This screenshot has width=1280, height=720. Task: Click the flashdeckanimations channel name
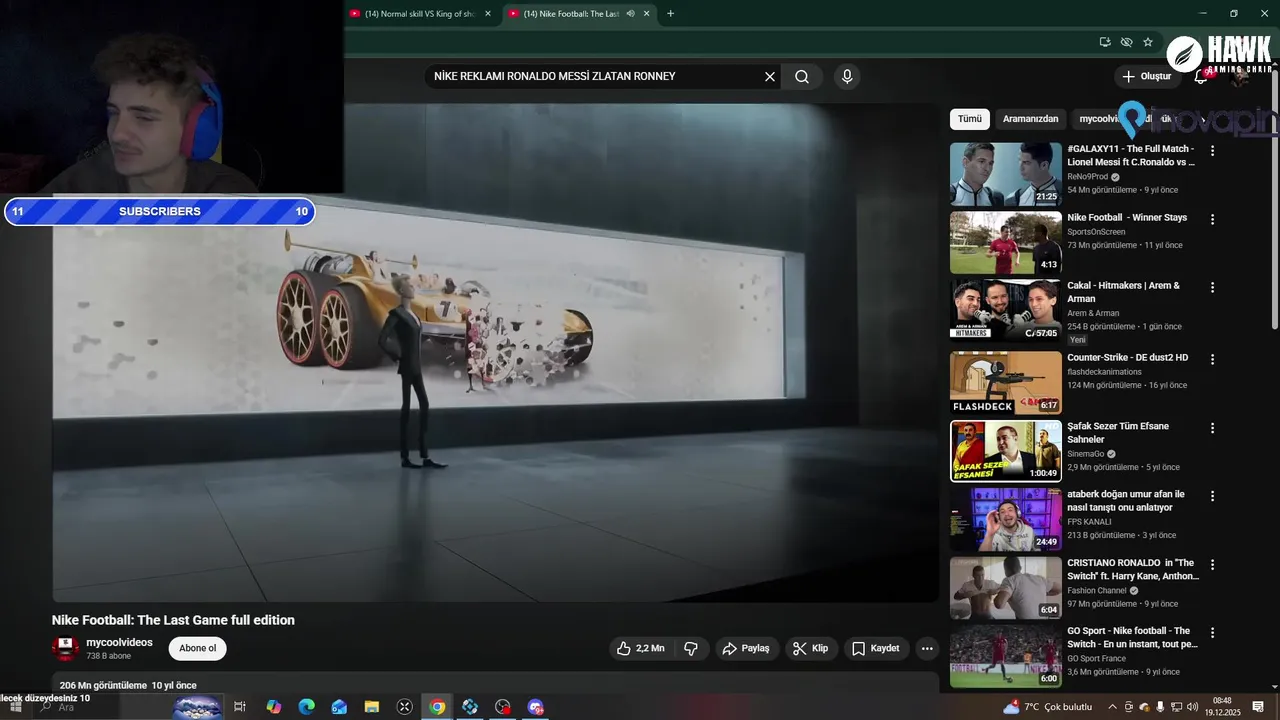point(1104,372)
